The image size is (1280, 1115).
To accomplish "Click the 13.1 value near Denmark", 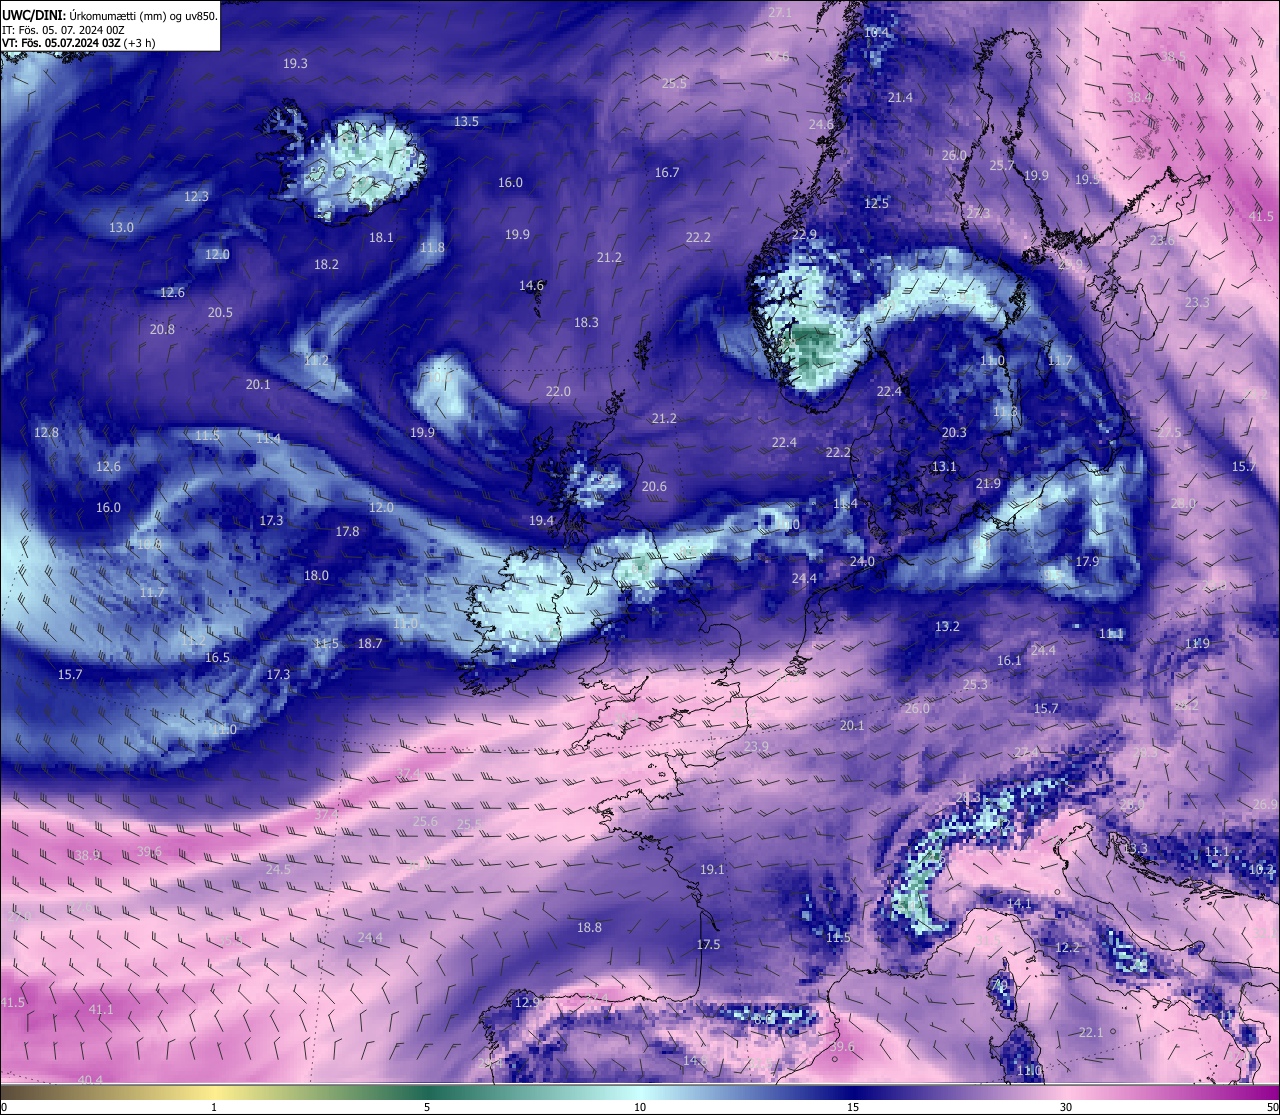I will [944, 466].
